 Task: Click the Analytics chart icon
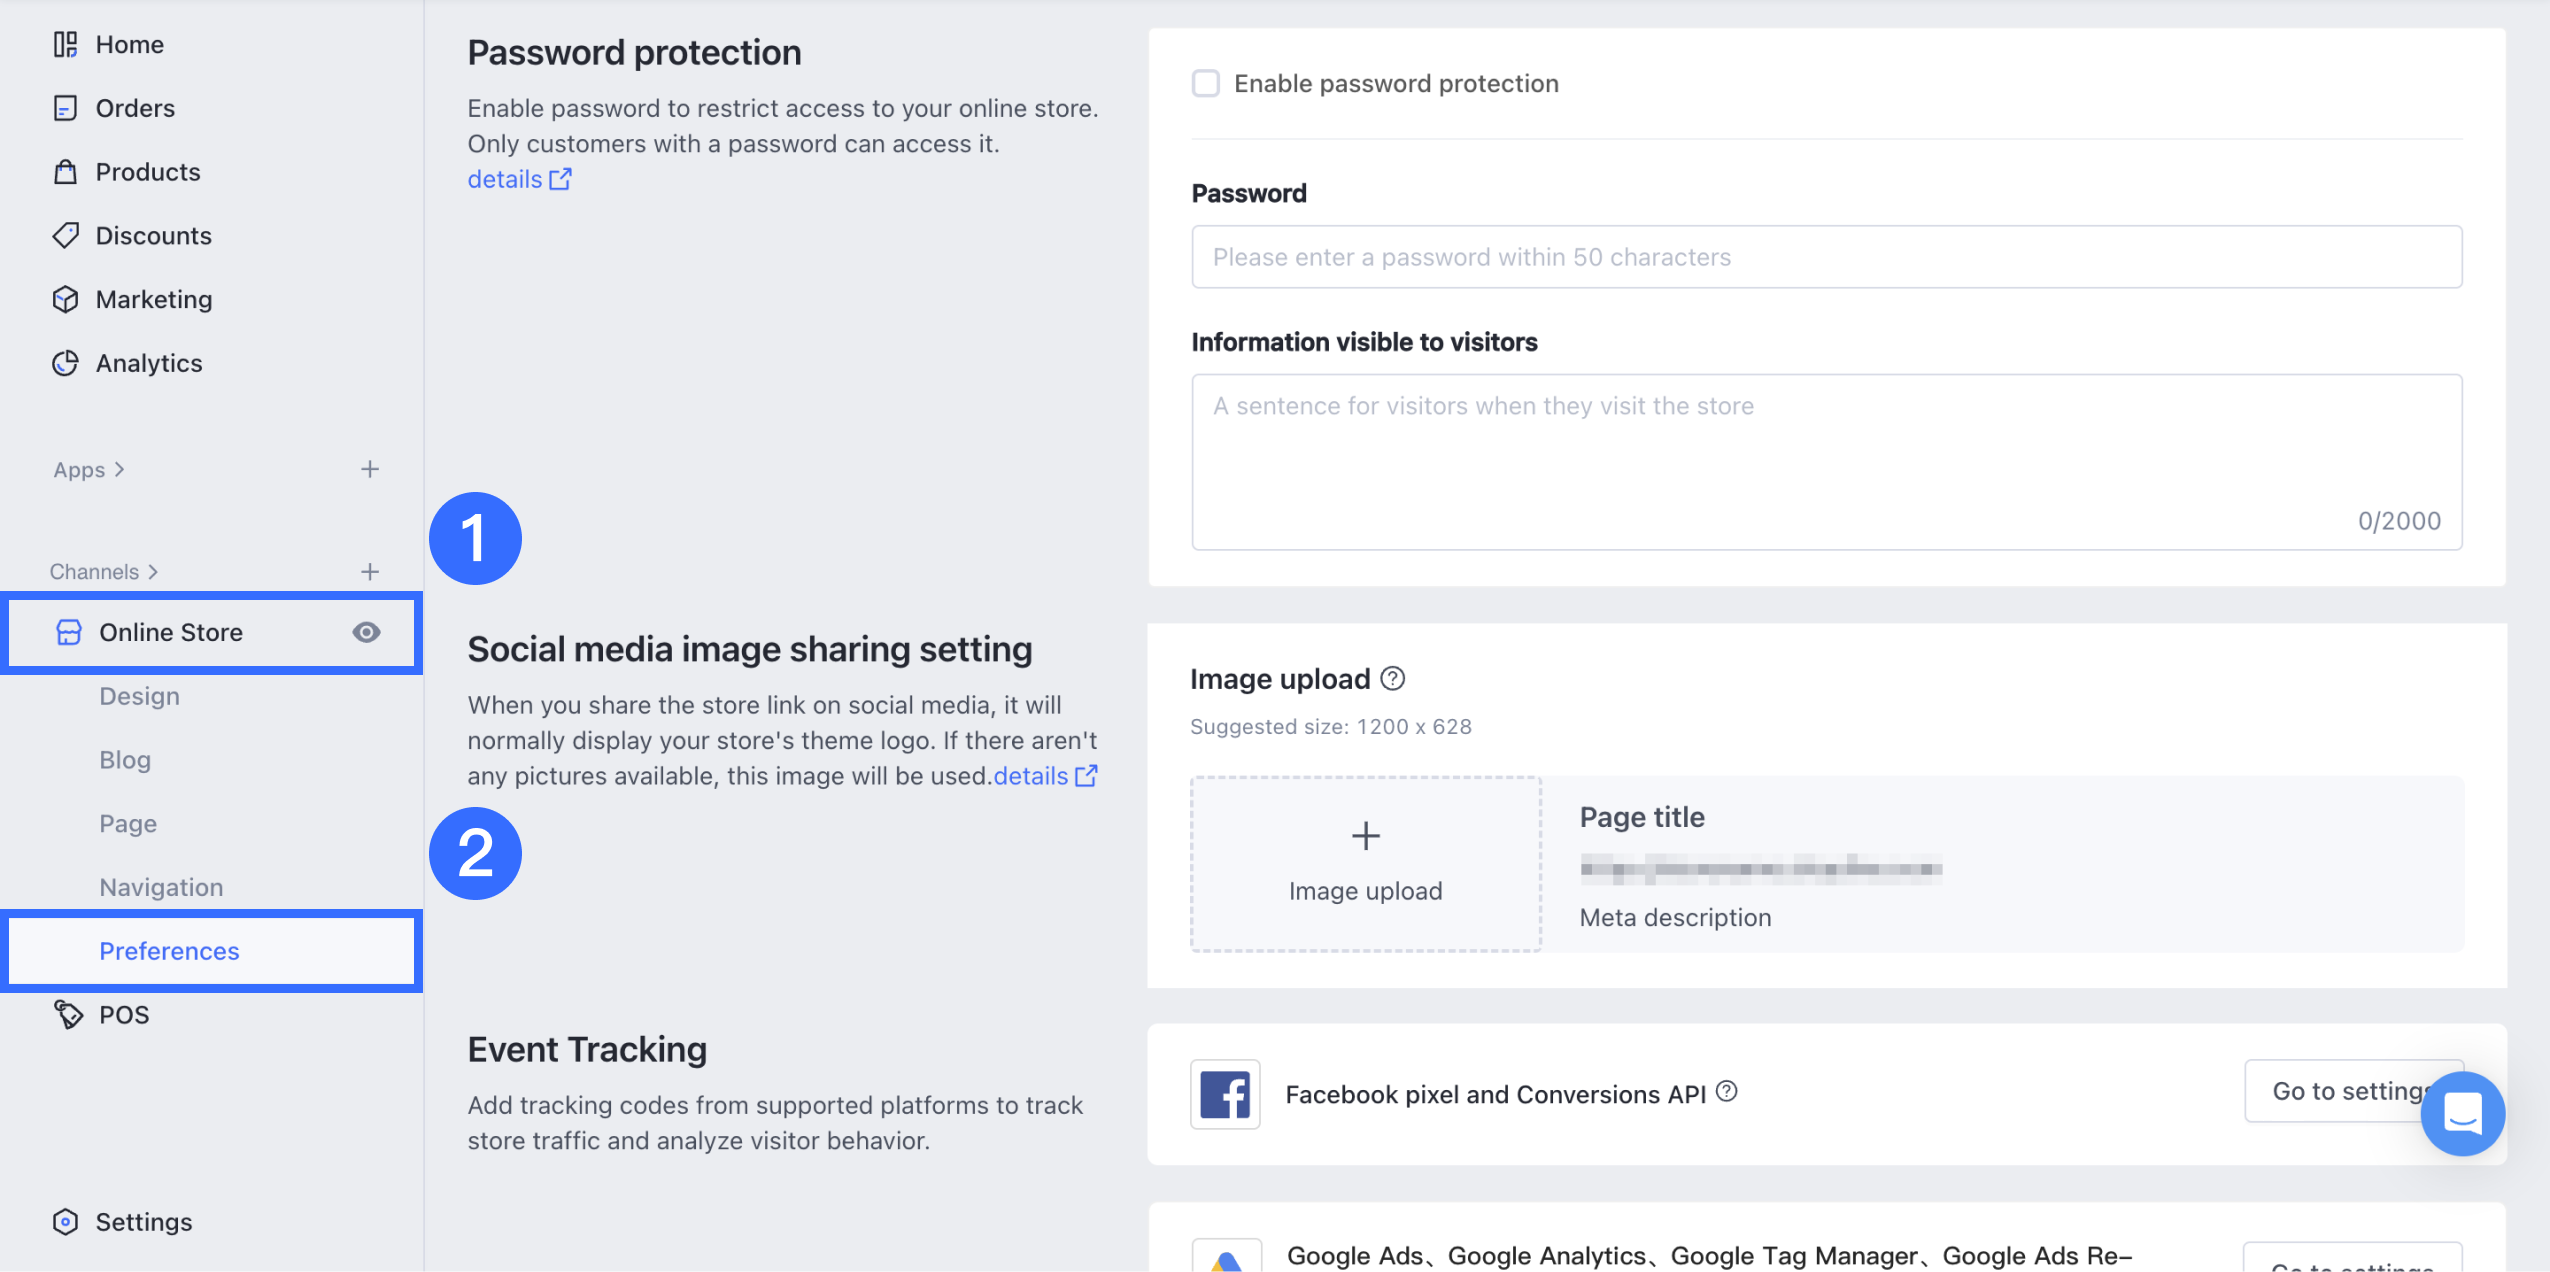65,363
